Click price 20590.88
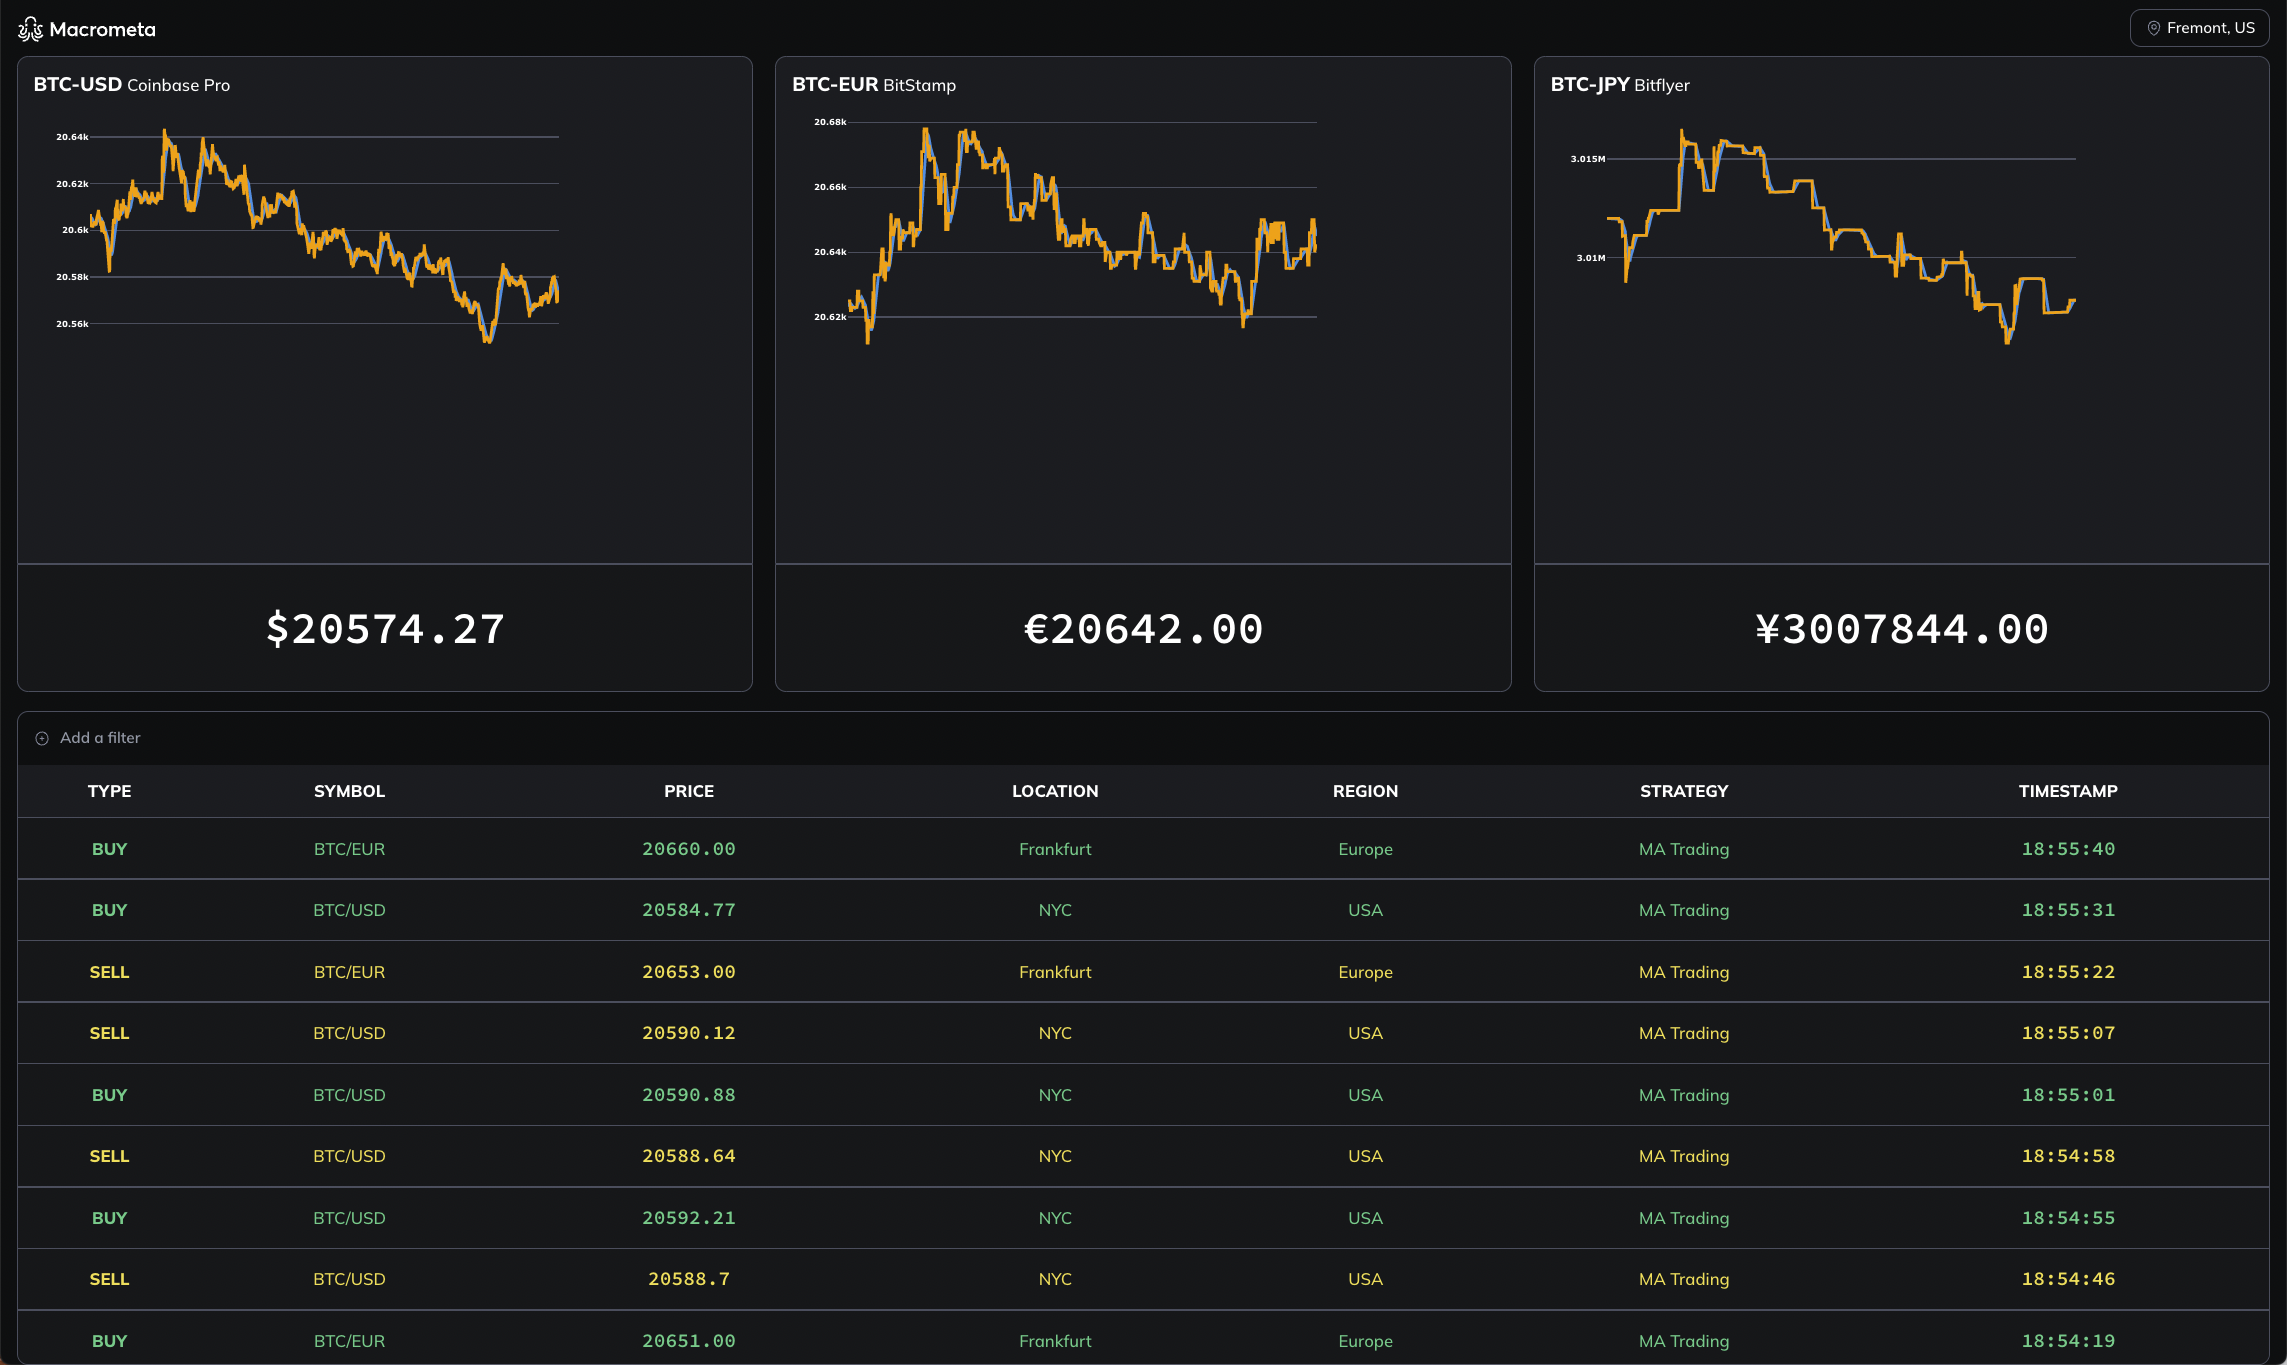This screenshot has height=1365, width=2287. 689,1095
